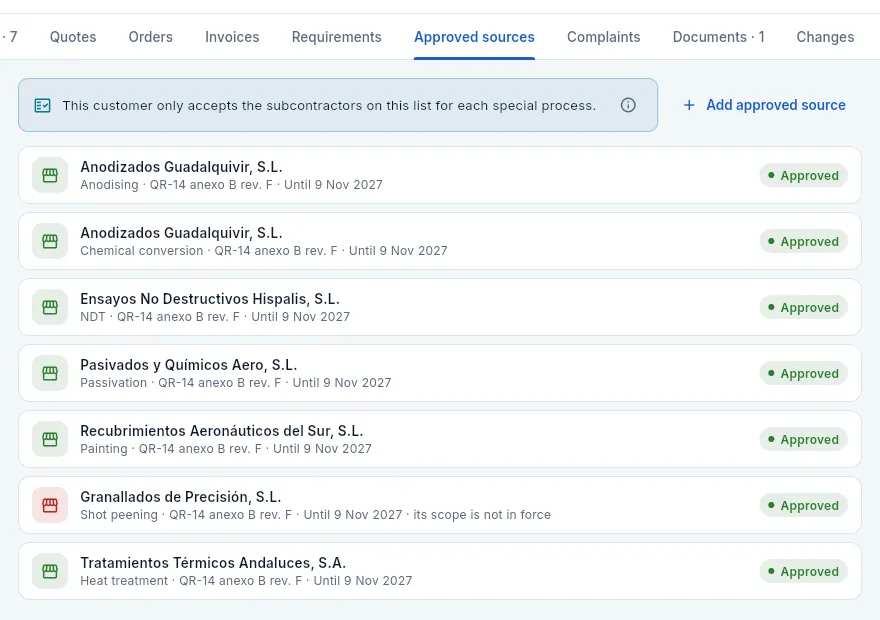Open Anodizados Guadalquivir name in the Chemical conversion row
Screen dimensions: 880x620
[181, 233]
